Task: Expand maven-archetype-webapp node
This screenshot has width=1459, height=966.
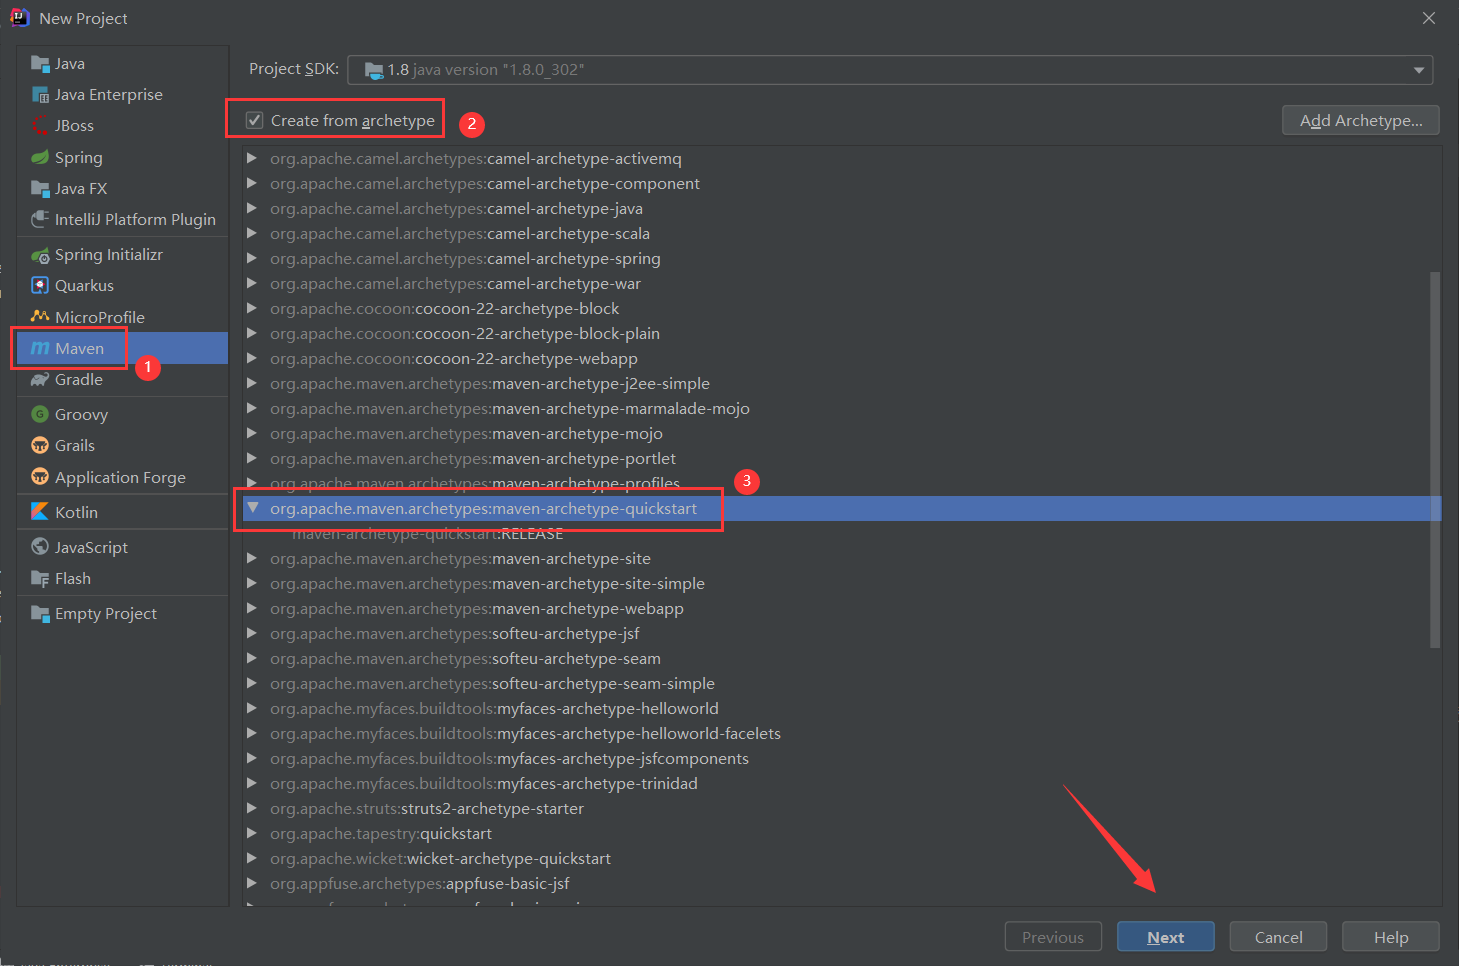Action: (x=252, y=608)
